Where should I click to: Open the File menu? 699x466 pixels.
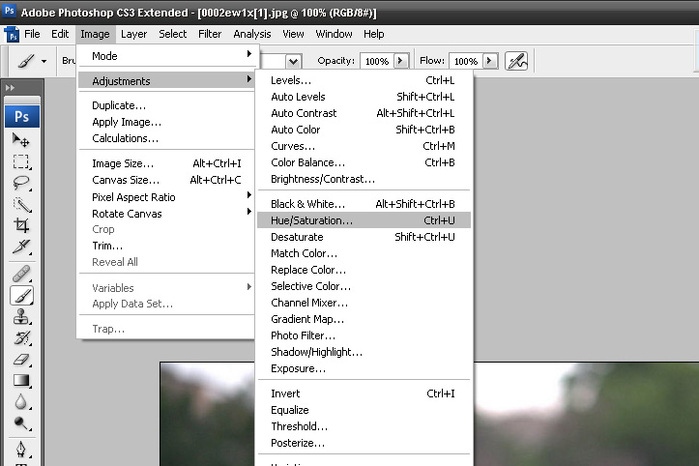(32, 34)
